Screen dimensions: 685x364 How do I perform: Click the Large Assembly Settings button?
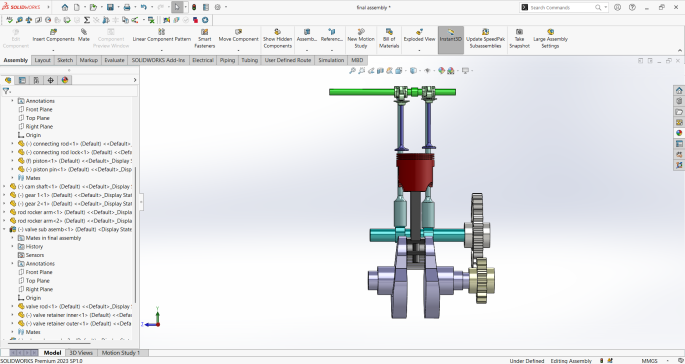coord(550,38)
